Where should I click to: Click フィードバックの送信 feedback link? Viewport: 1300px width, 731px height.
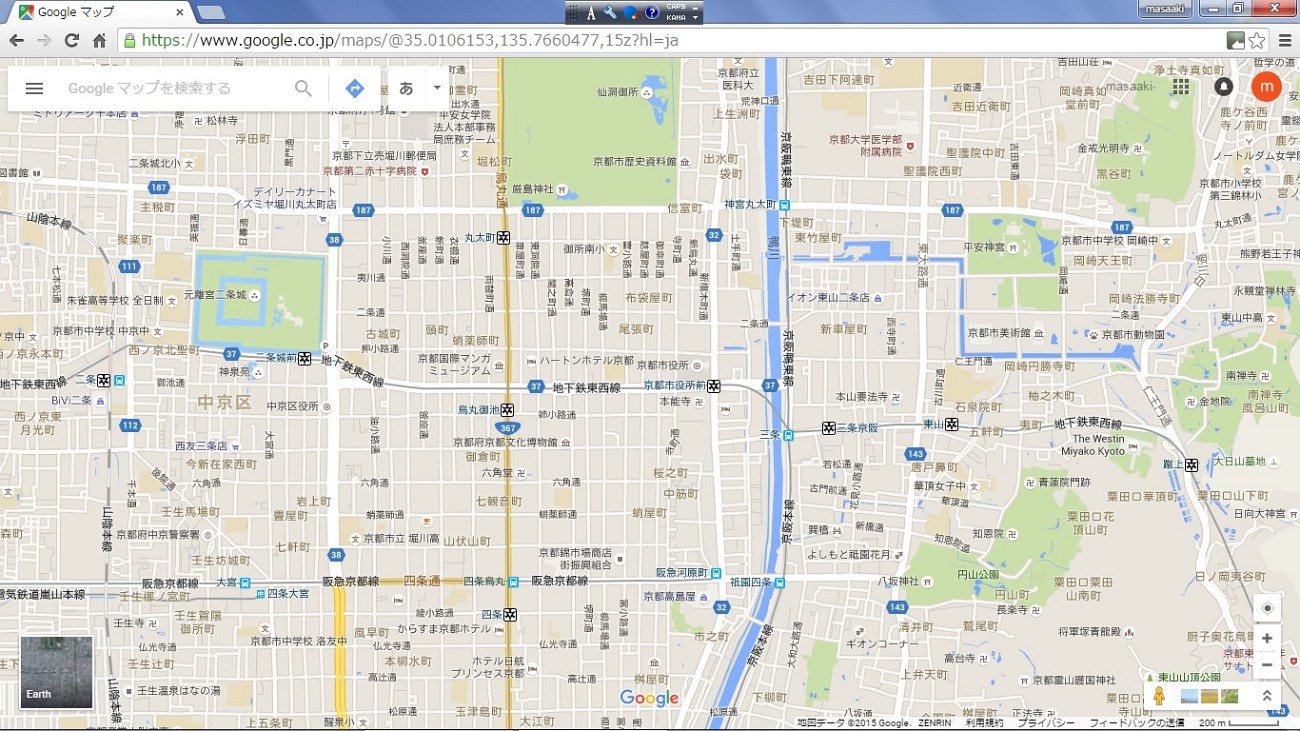coord(1137,723)
